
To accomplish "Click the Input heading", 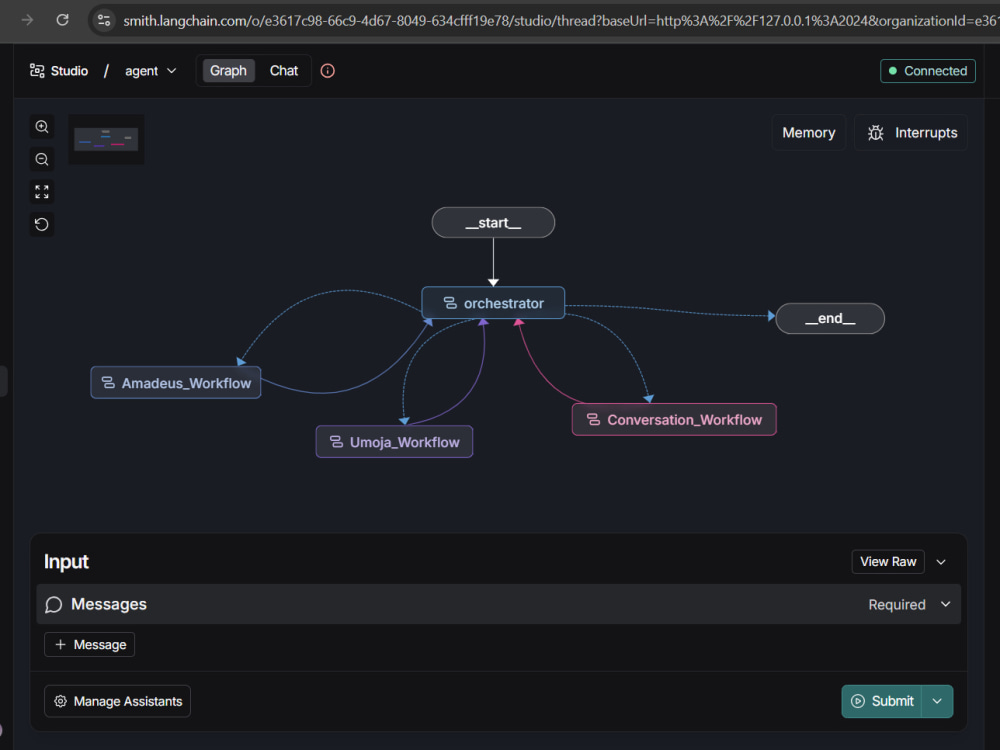I will [x=66, y=562].
